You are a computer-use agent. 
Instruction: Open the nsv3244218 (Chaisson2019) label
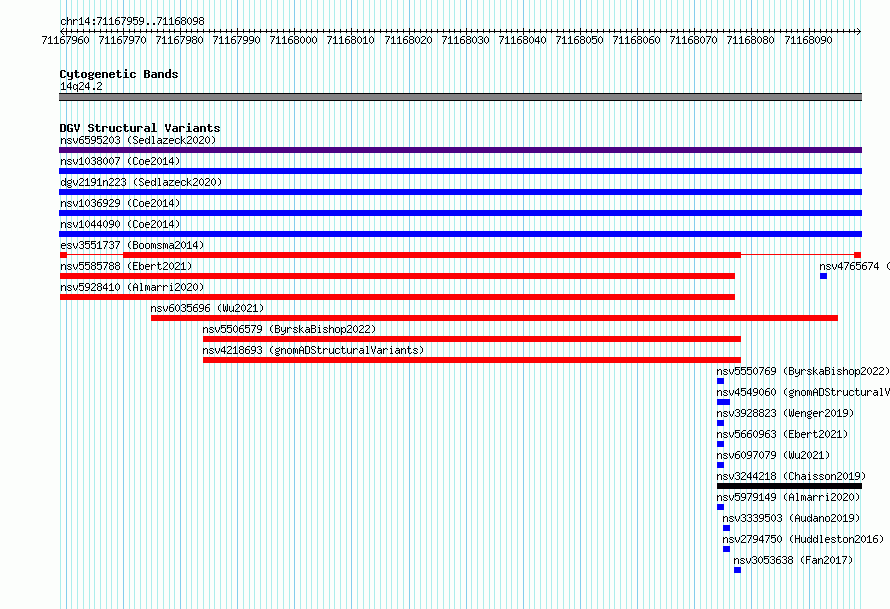[x=791, y=476]
